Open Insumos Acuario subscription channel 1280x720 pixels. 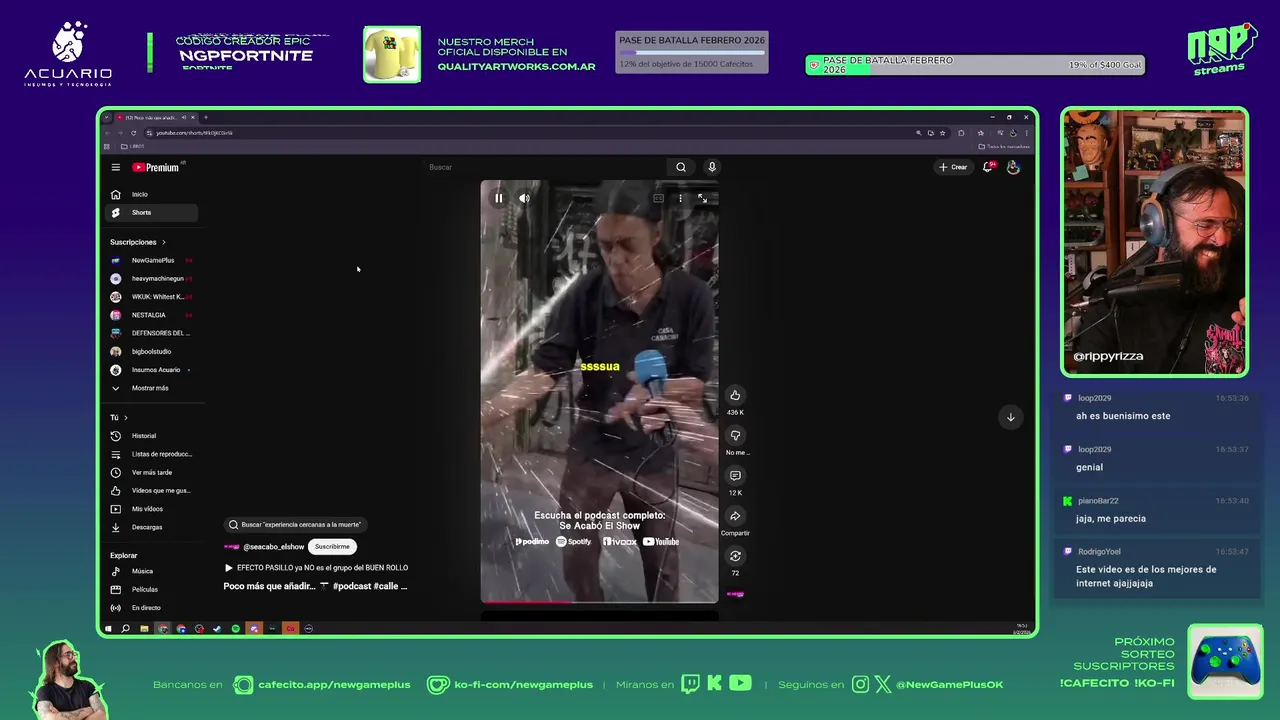coord(151,370)
